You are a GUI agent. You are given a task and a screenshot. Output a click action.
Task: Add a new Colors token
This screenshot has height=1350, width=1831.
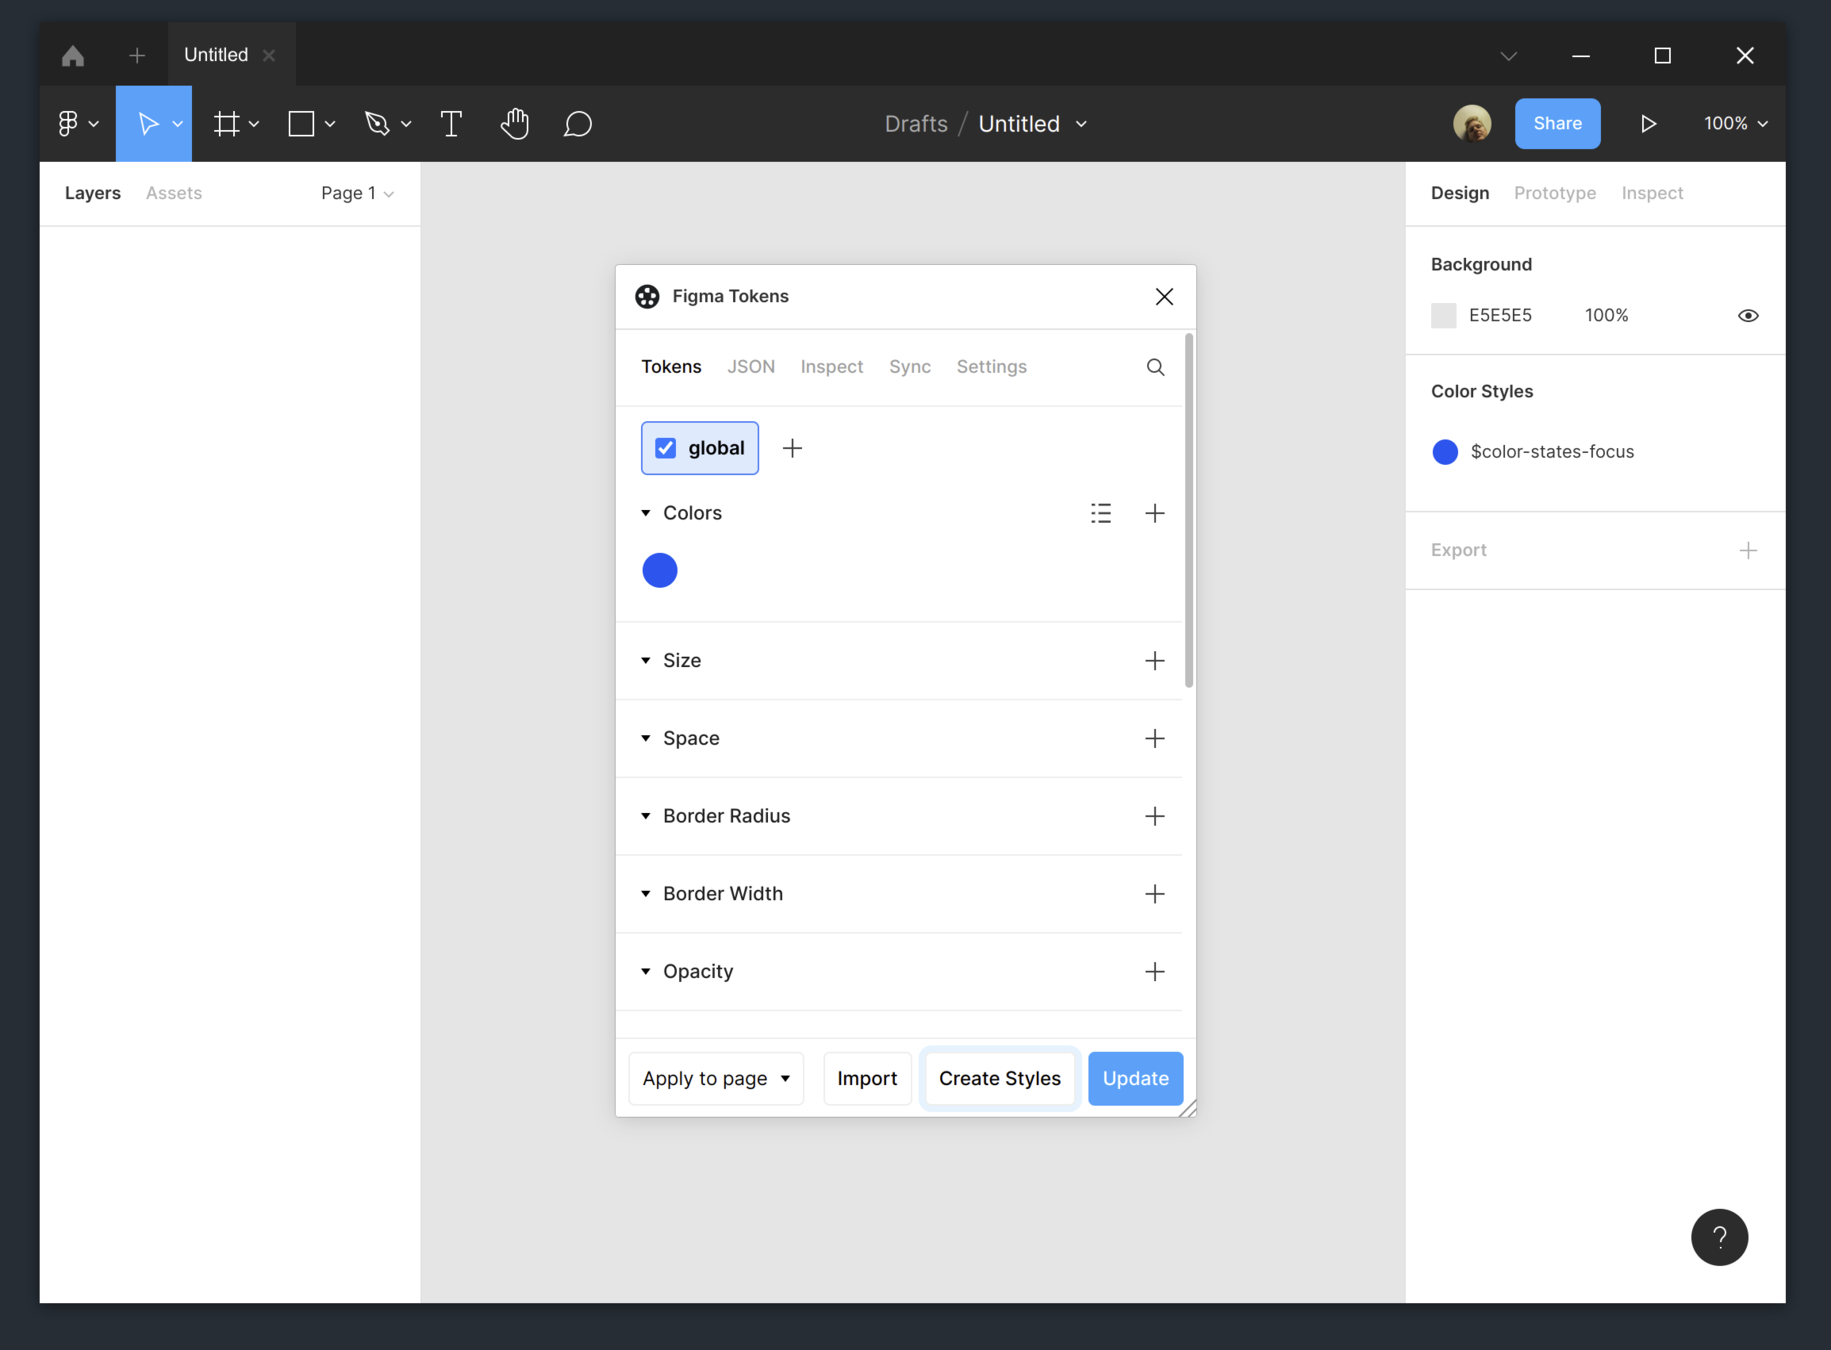[x=1155, y=513]
